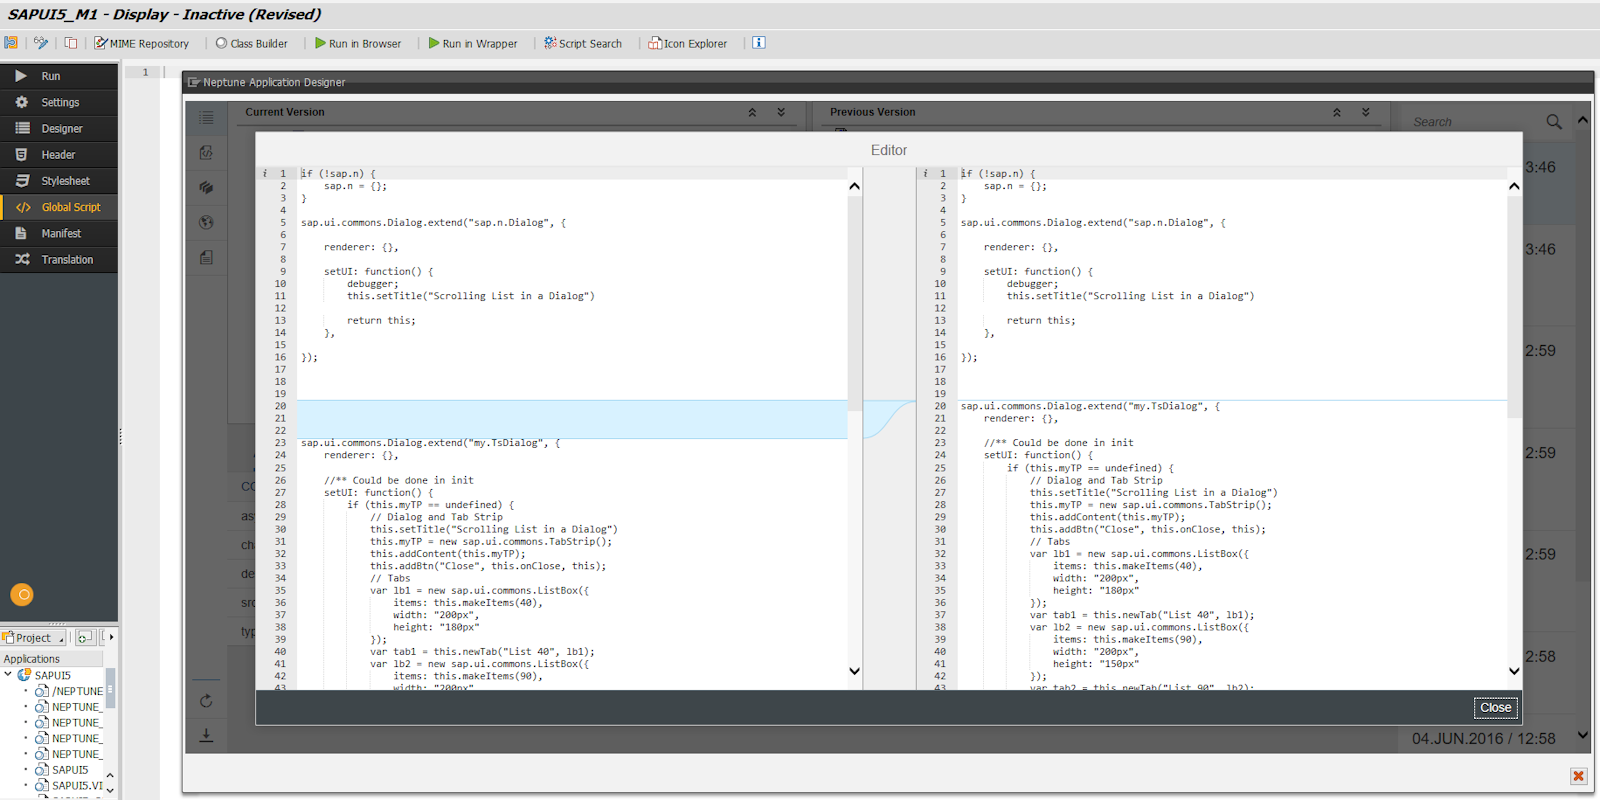
Task: Click the Neptune Application Designer title icon
Action: (194, 82)
